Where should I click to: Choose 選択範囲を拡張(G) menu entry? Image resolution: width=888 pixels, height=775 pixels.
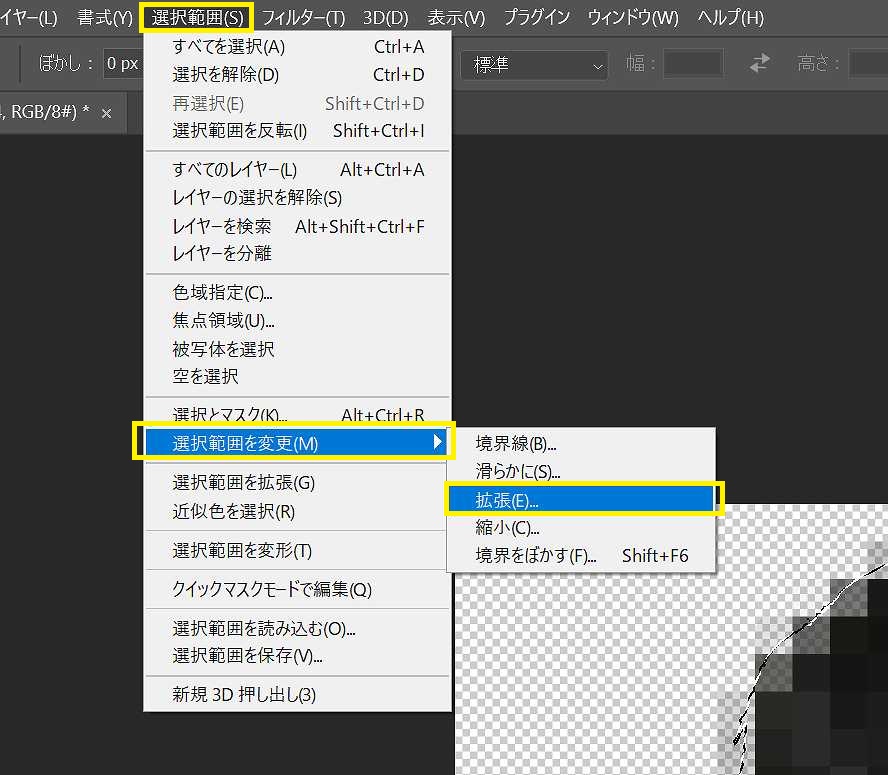click(x=298, y=483)
